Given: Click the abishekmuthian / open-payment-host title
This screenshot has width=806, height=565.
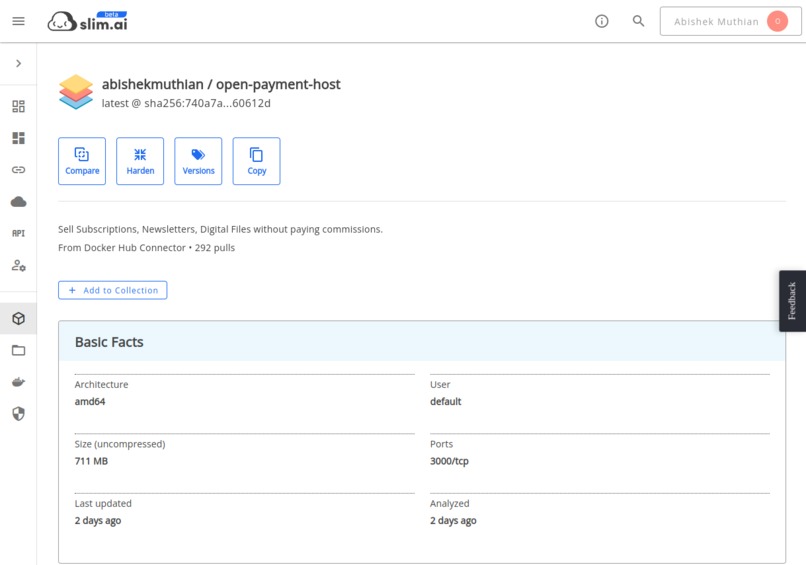Looking at the screenshot, I should pos(221,84).
